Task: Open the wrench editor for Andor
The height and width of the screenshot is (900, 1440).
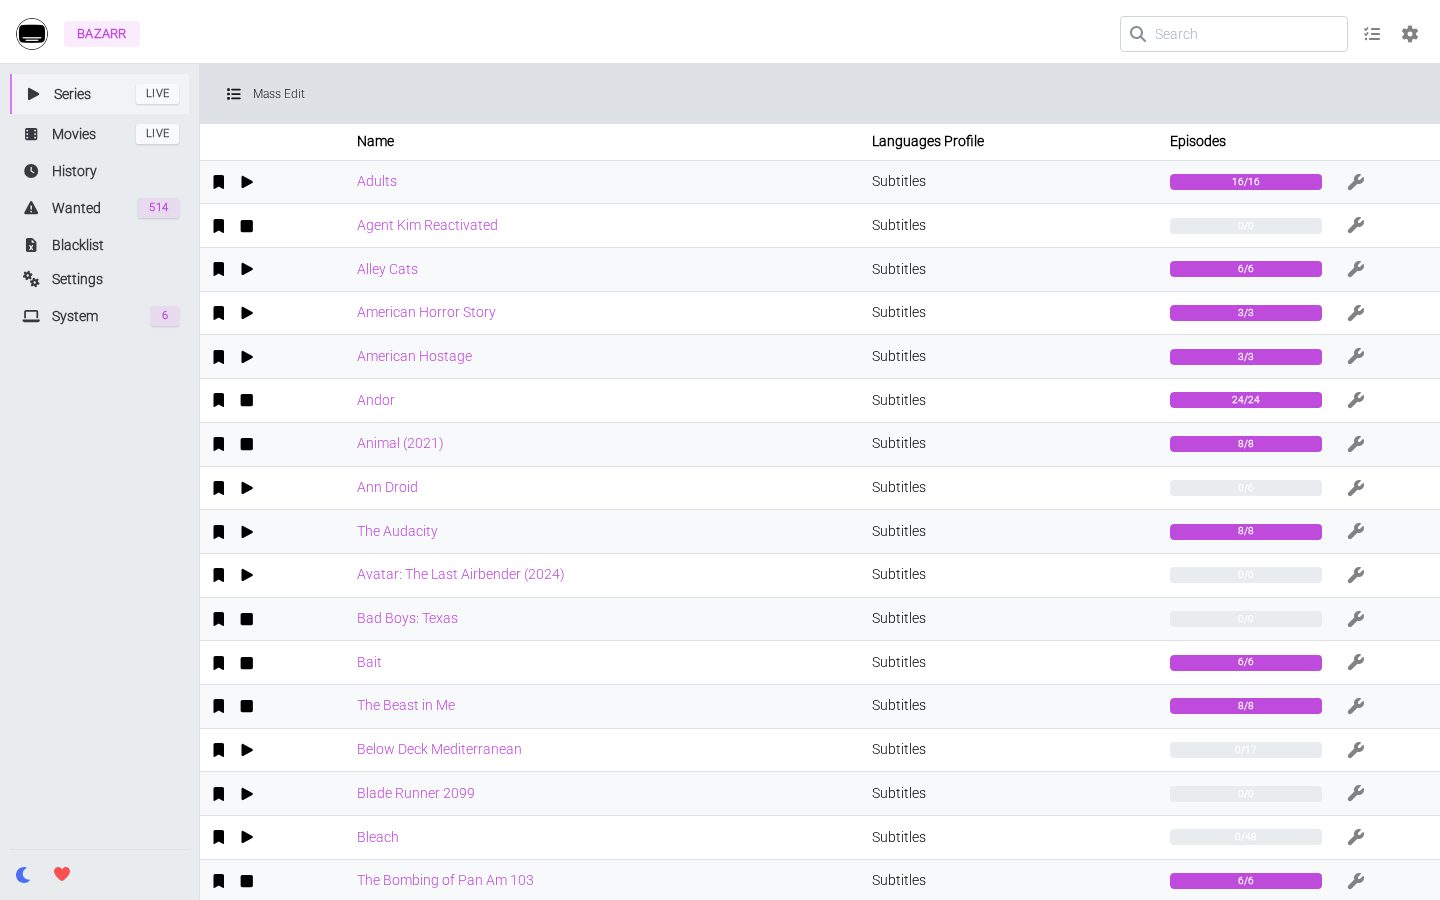Action: (1356, 400)
